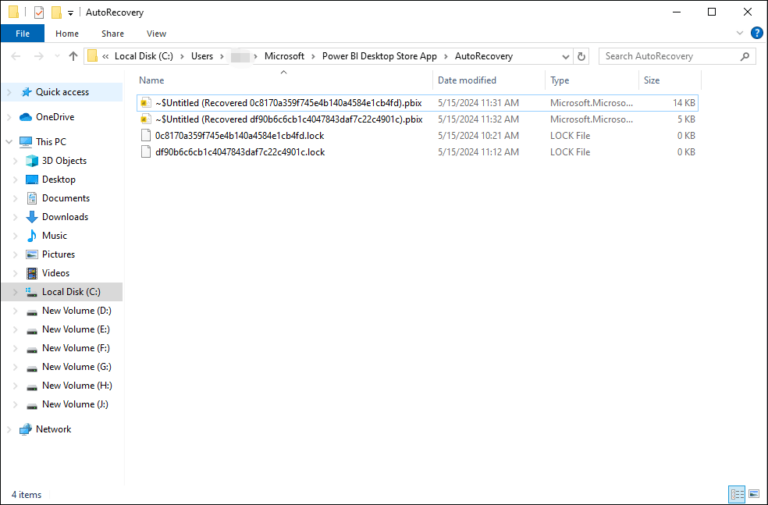Click the search magnifier icon
The image size is (768, 505).
(x=745, y=56)
